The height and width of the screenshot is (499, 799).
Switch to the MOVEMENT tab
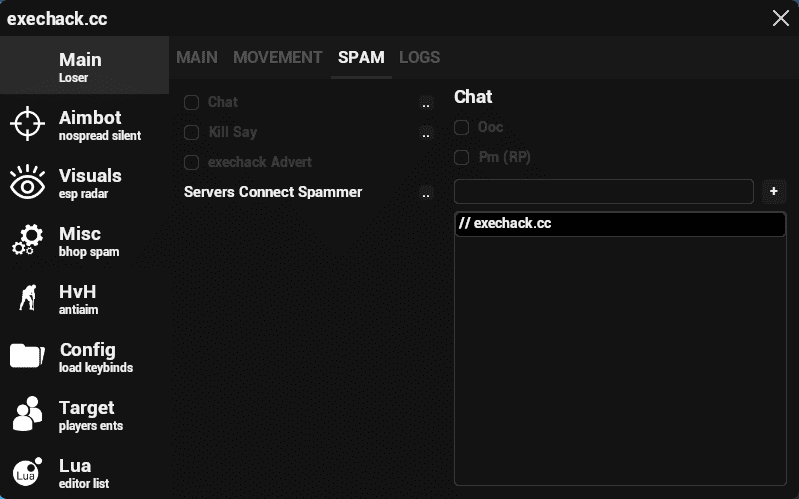278,58
